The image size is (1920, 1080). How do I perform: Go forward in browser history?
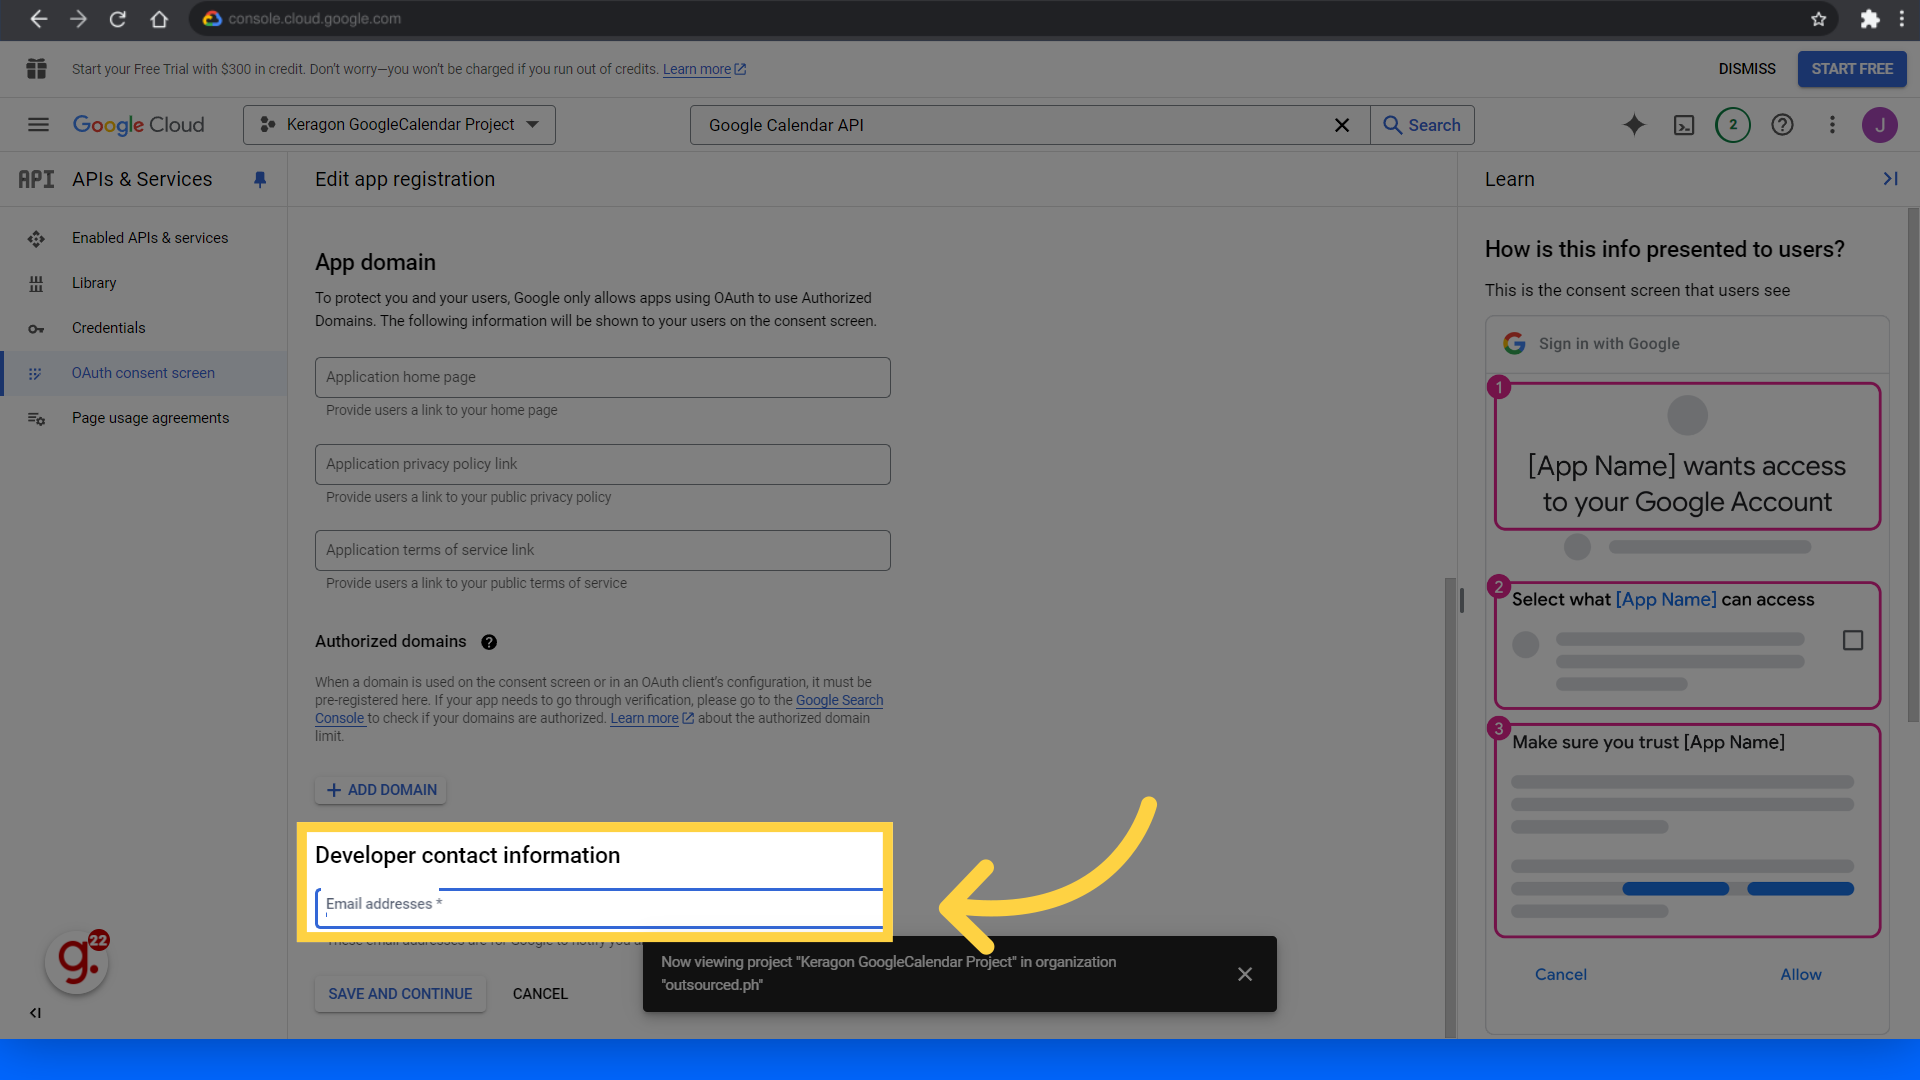click(78, 19)
